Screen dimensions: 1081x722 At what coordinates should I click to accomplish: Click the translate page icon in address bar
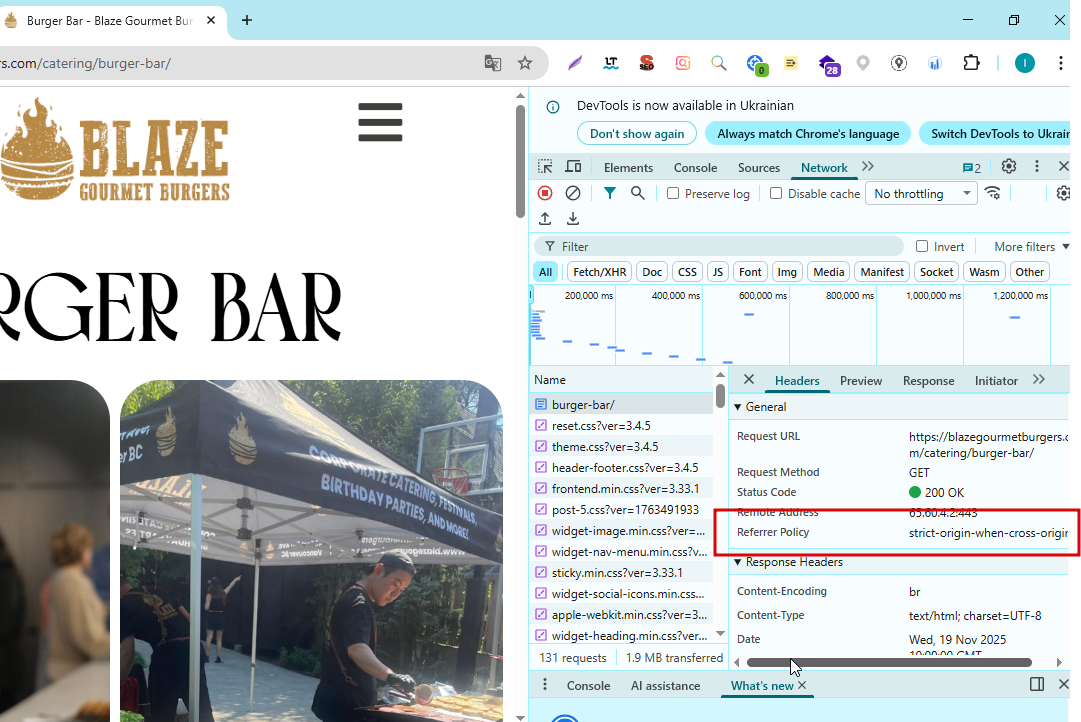(x=492, y=63)
